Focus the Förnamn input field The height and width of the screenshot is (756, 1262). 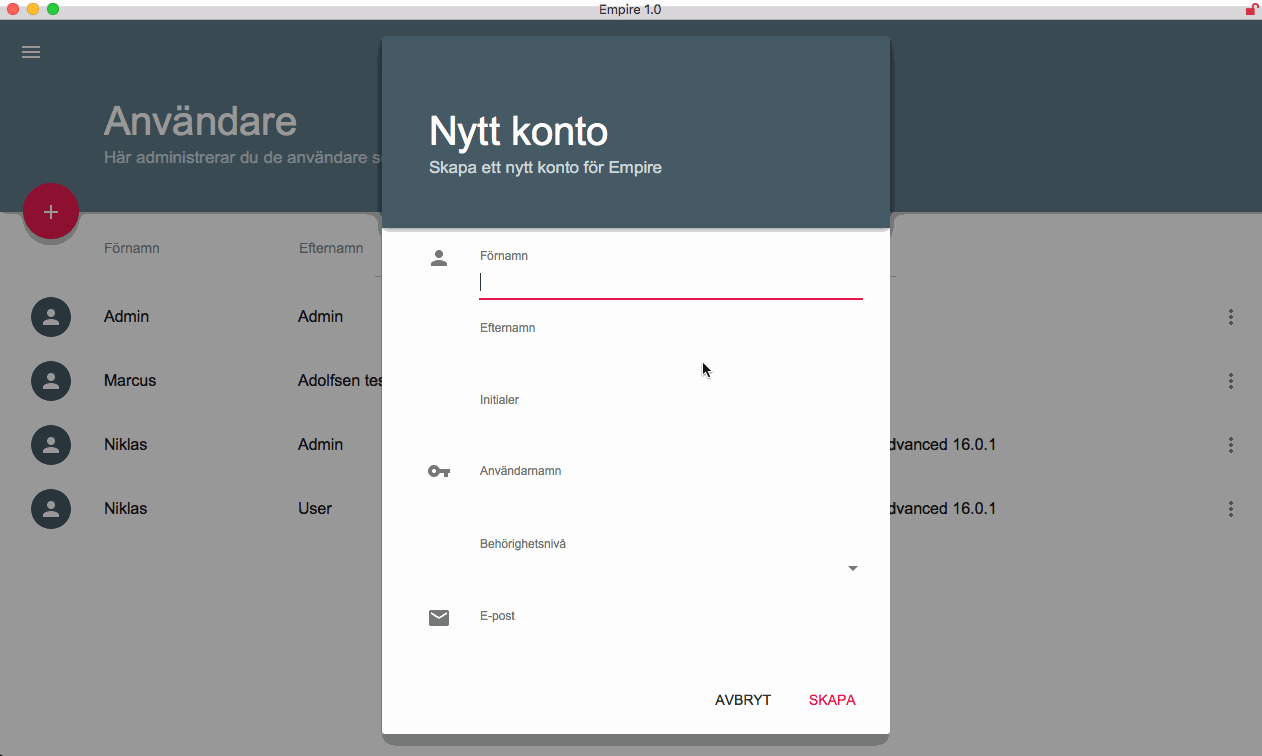[671, 282]
